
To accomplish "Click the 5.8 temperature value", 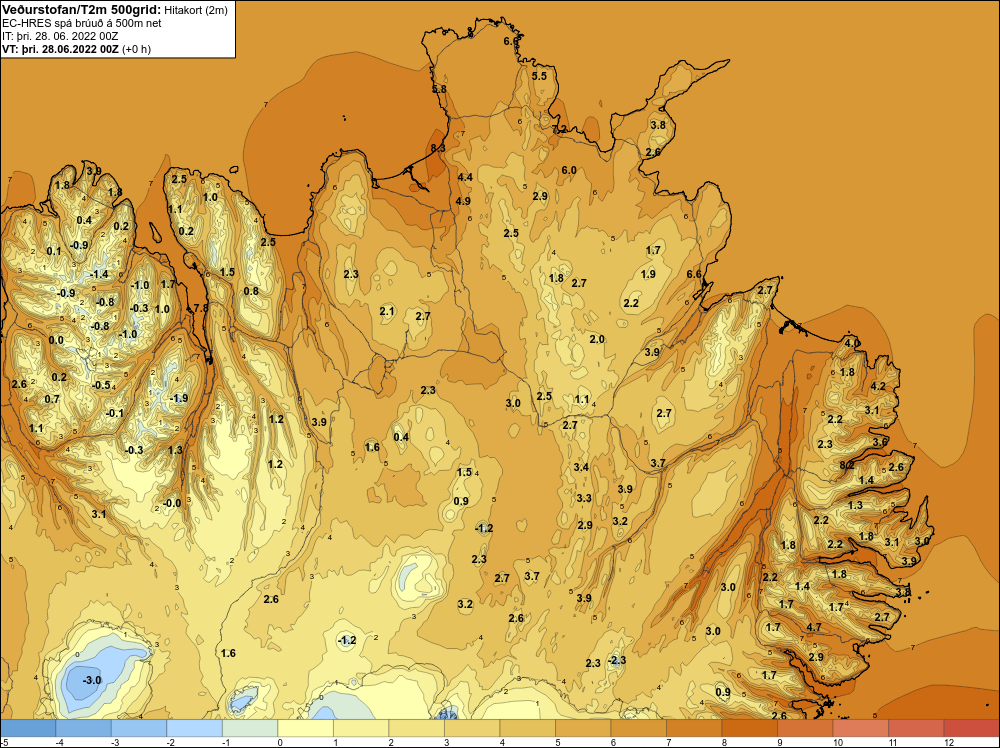I will pyautogui.click(x=439, y=89).
